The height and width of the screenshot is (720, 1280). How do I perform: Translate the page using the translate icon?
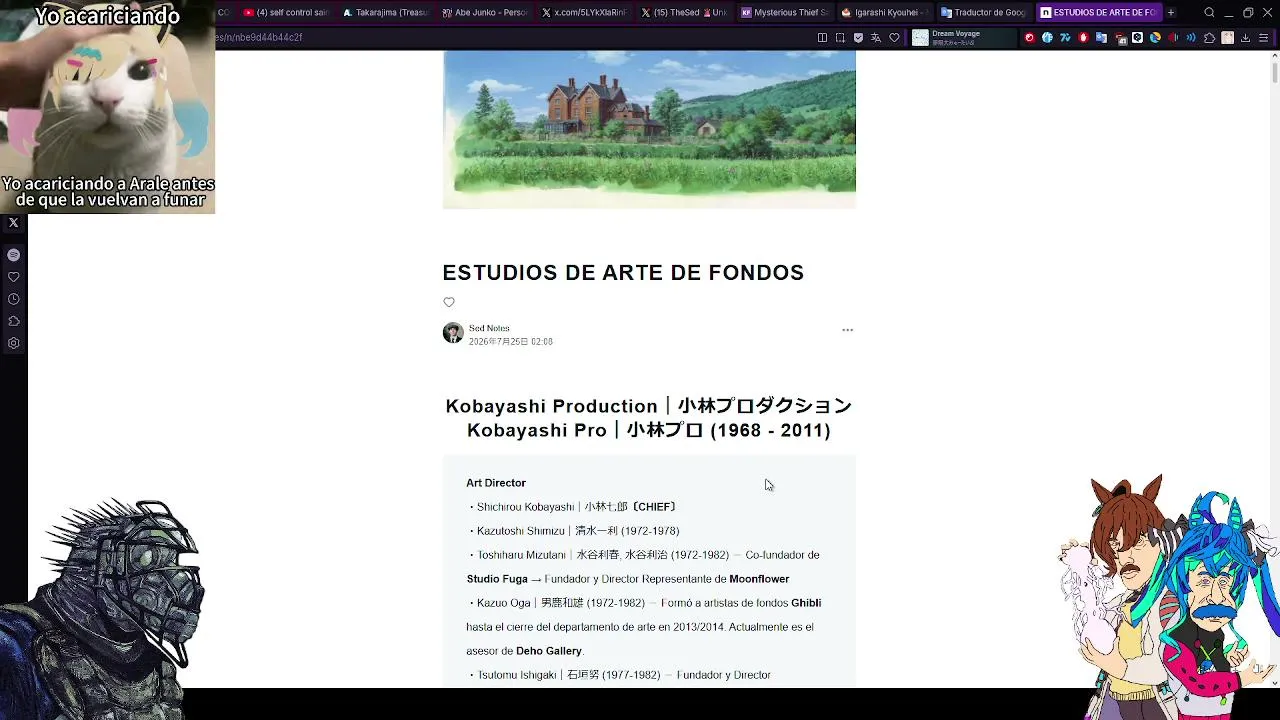coord(876,38)
